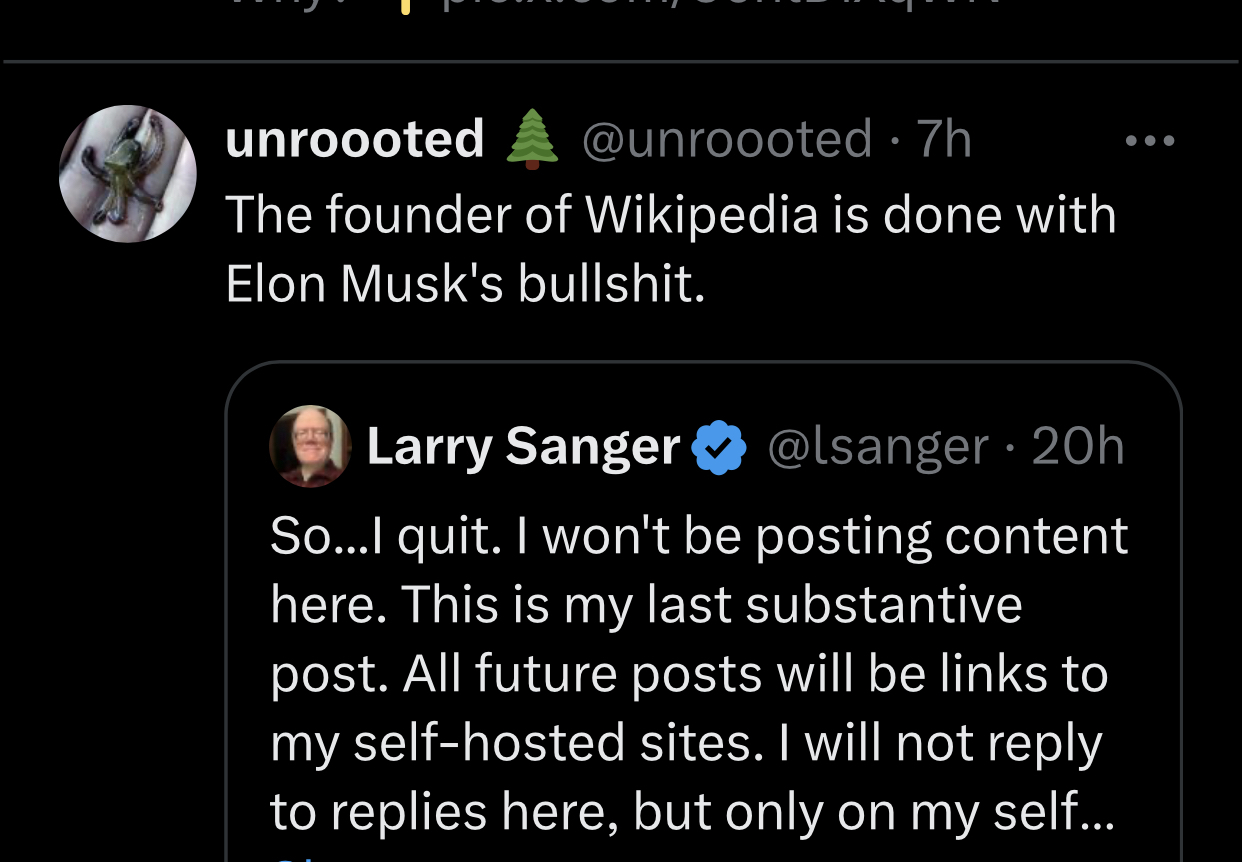Click Larry Sanger's profile photo
The height and width of the screenshot is (862, 1242).
tap(310, 446)
